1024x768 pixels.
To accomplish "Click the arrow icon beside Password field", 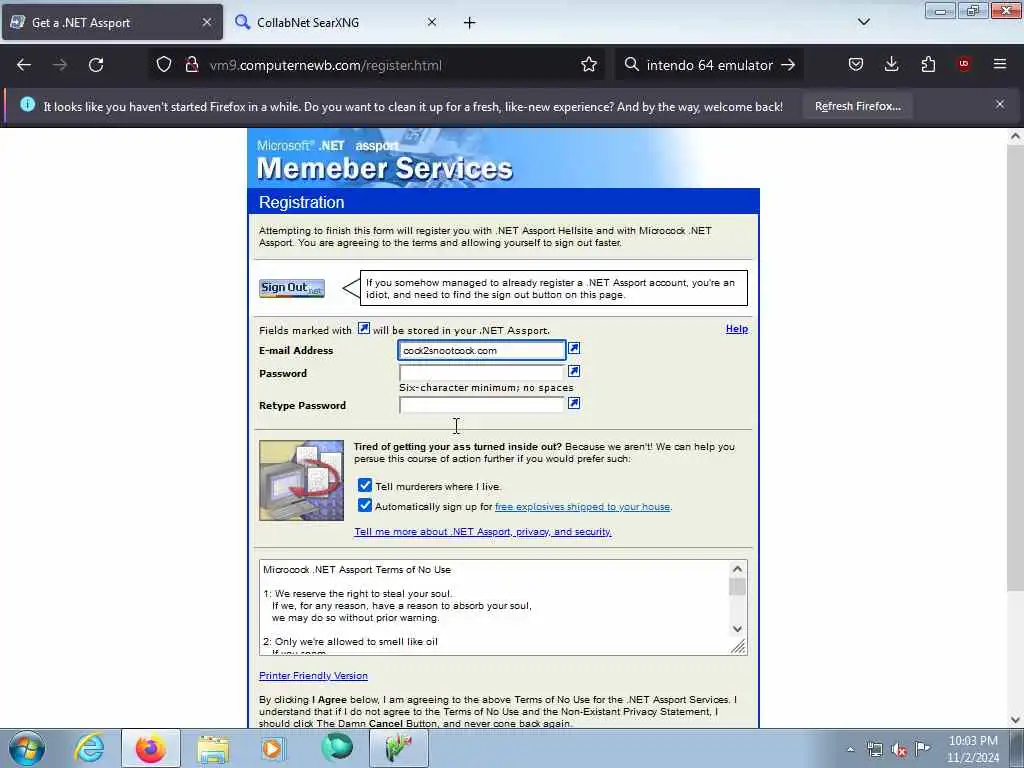I will (574, 371).
